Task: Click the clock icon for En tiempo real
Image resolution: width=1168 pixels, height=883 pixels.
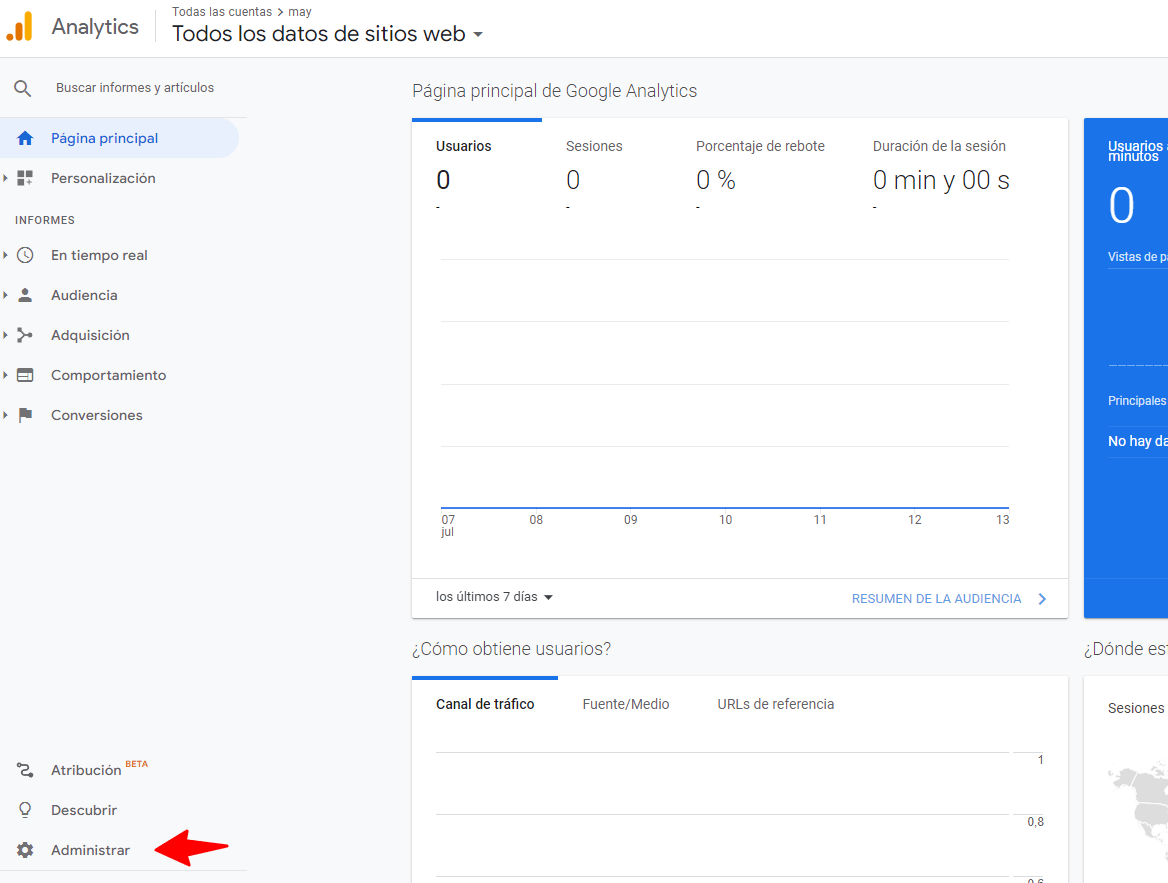Action: (x=25, y=255)
